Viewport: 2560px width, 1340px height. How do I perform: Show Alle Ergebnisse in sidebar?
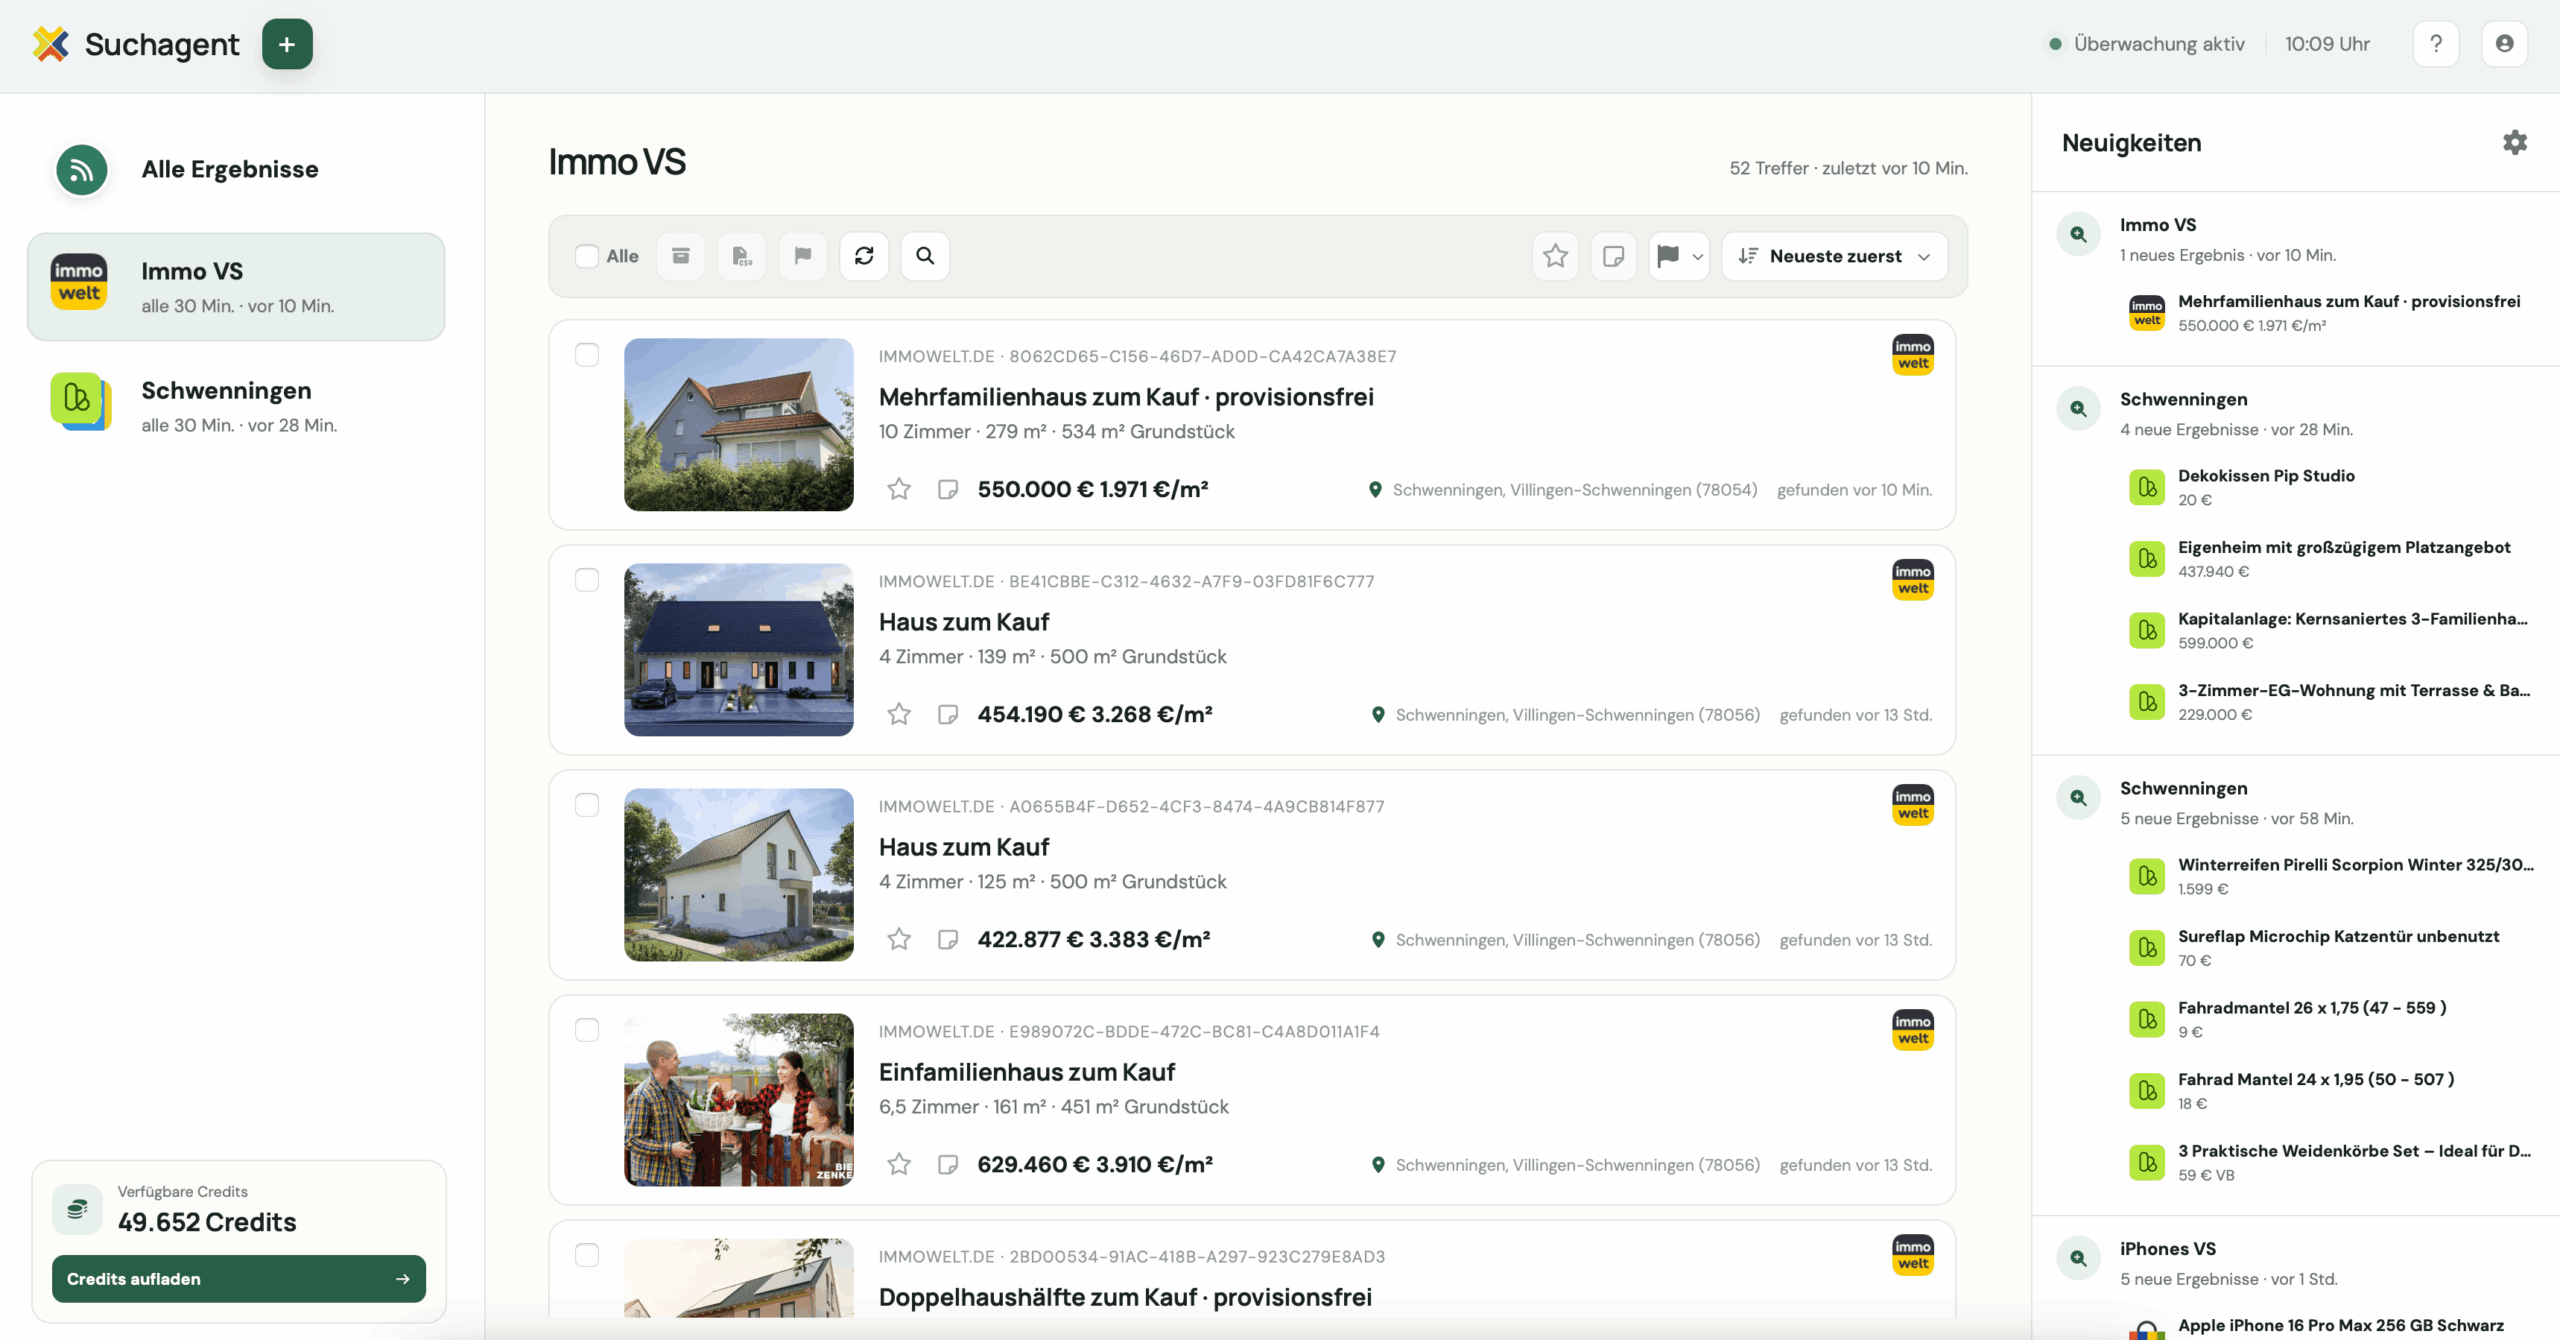coord(236,170)
